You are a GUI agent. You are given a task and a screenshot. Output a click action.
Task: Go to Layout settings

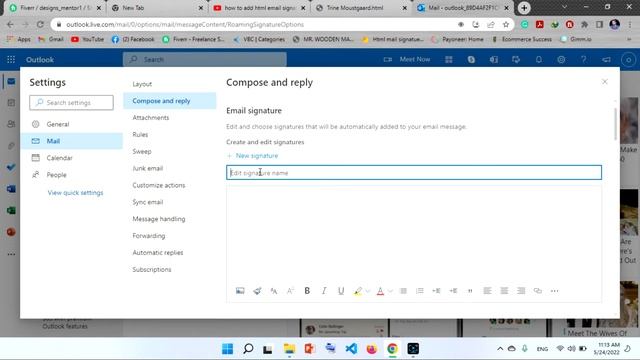pyautogui.click(x=142, y=84)
